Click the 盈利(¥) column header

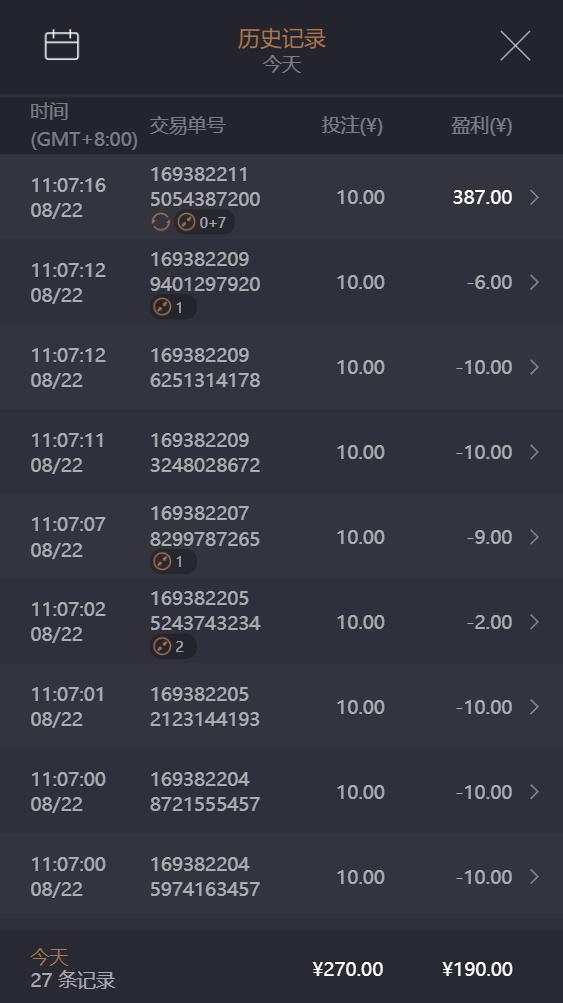tap(482, 125)
